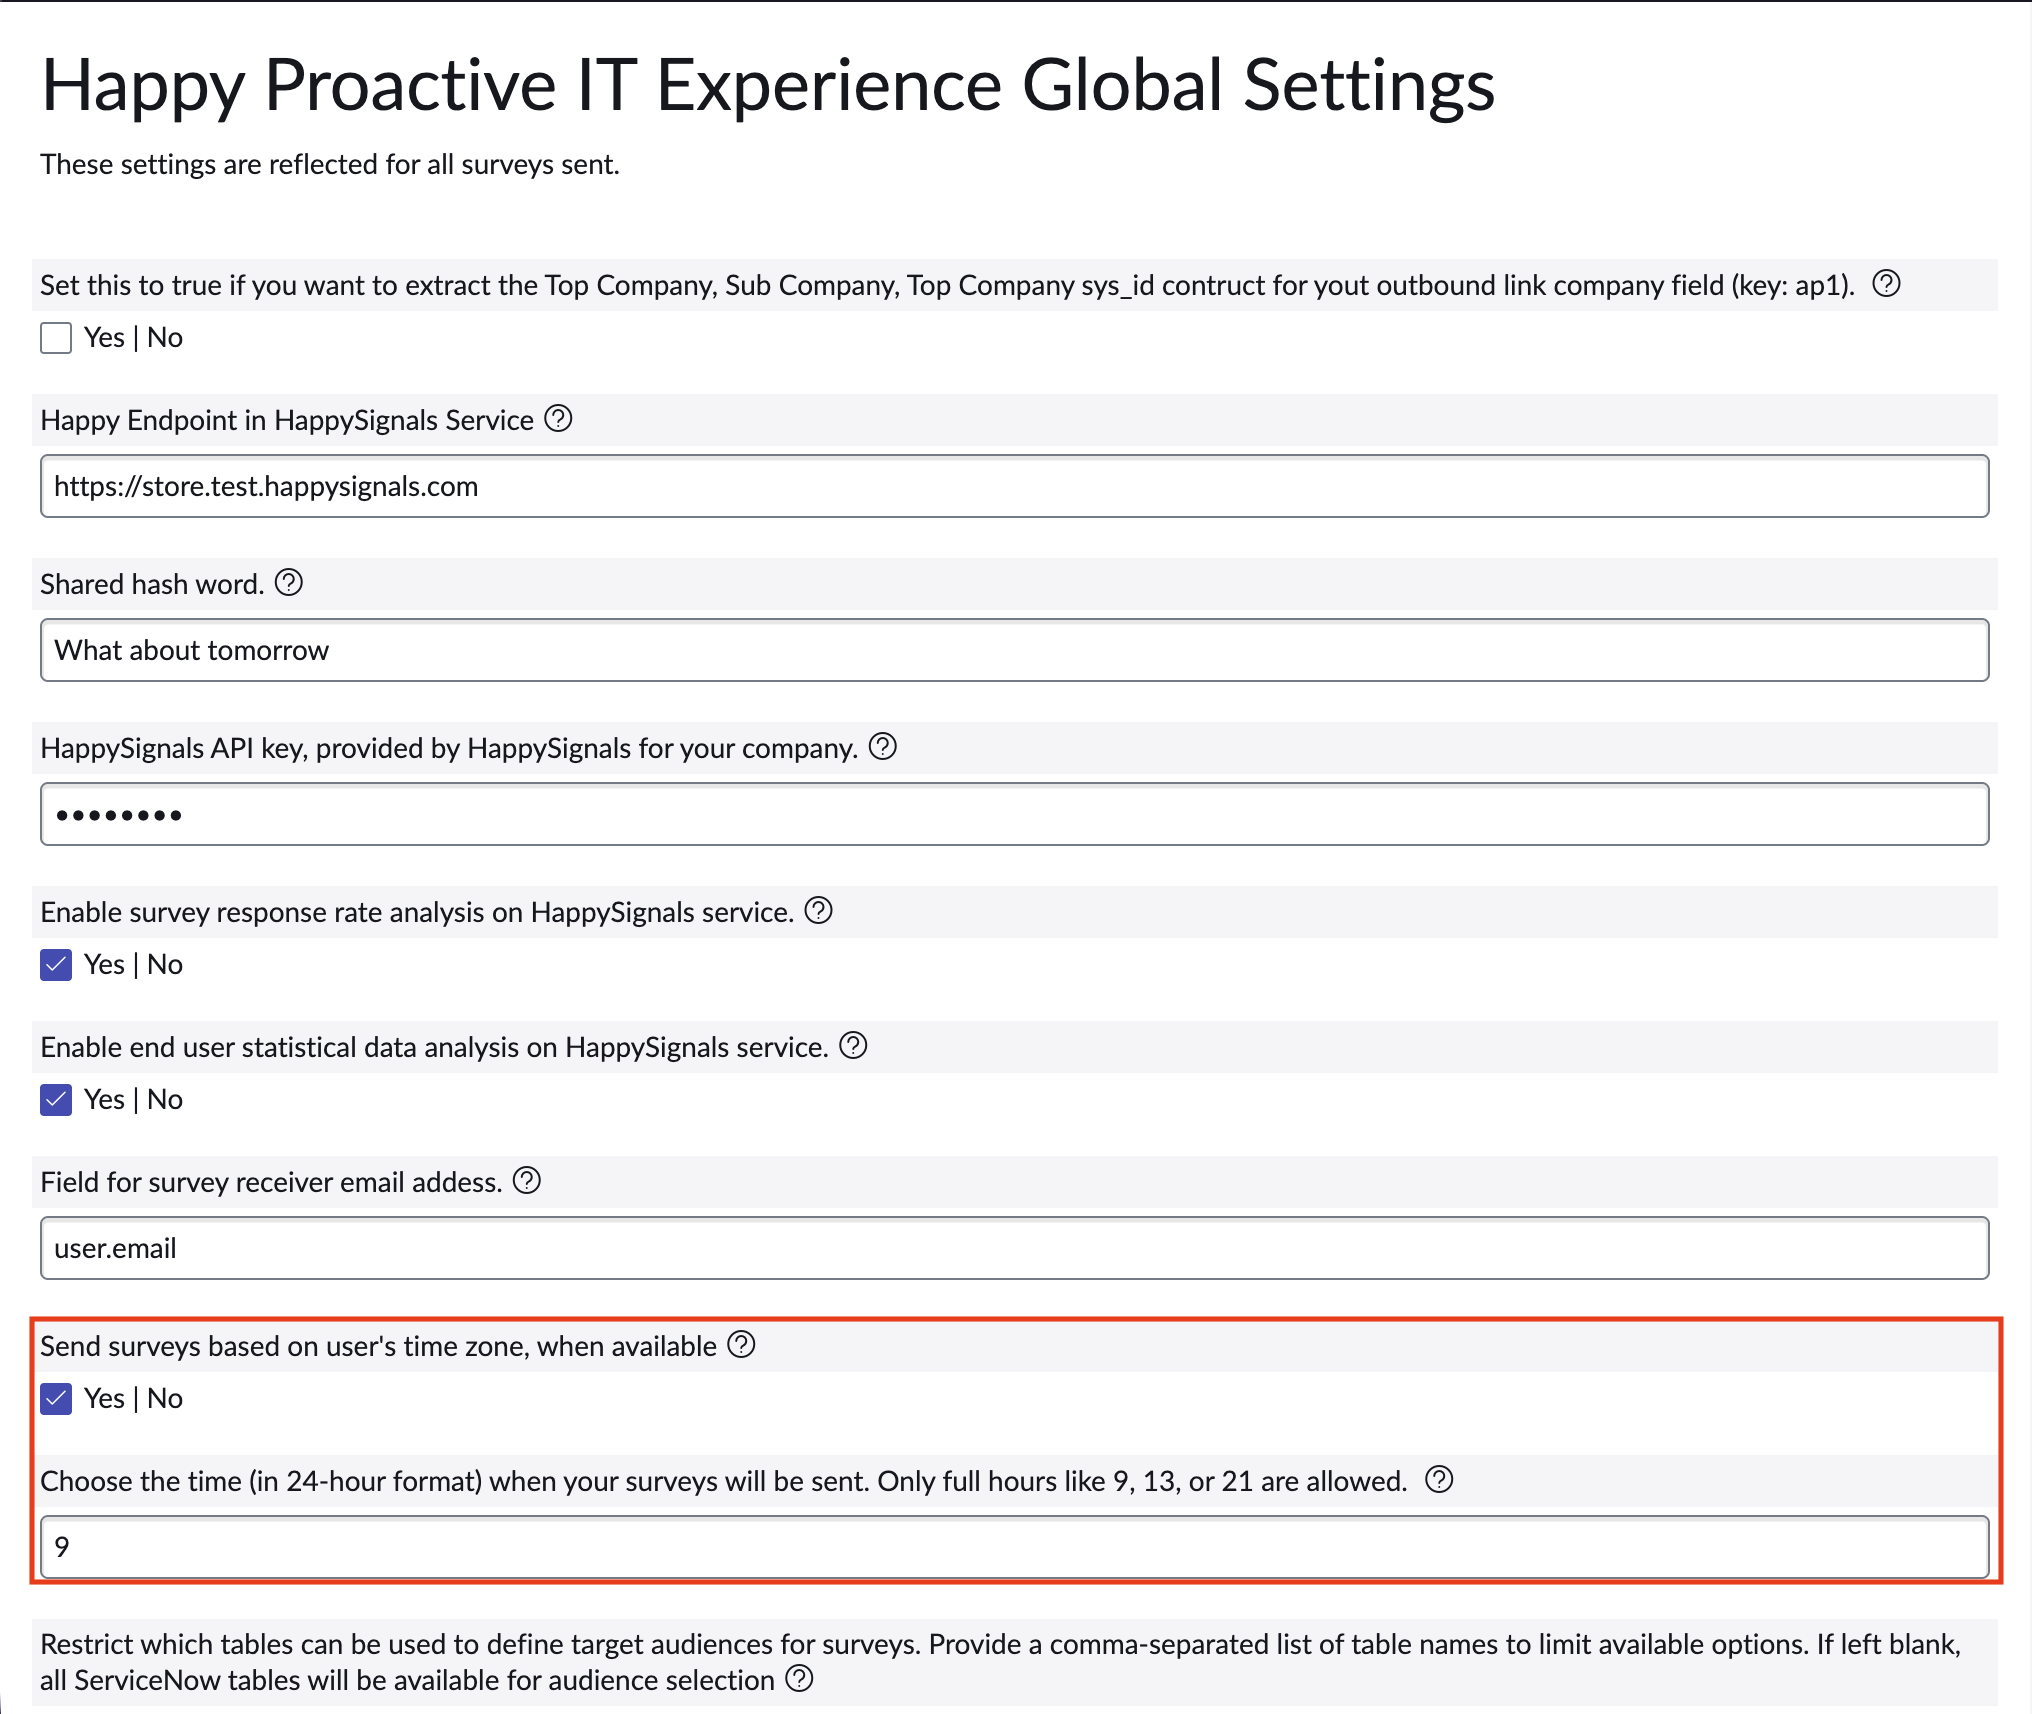Click help icon beside Shared hash word

tap(289, 583)
